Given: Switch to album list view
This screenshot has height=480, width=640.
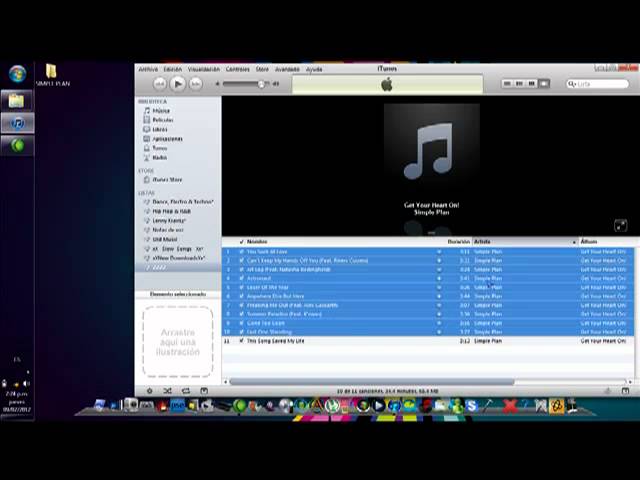Looking at the screenshot, I should tap(519, 84).
